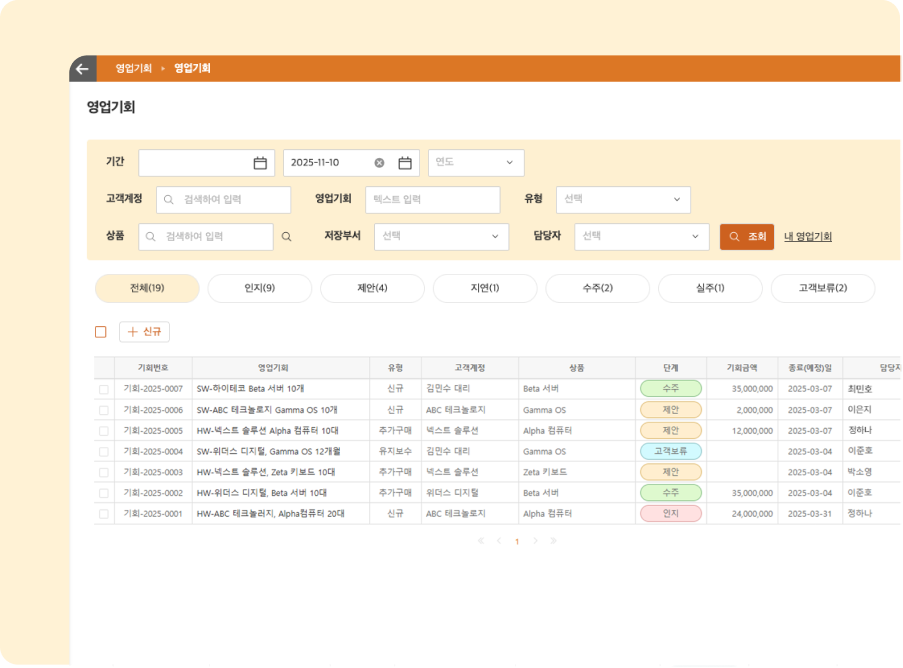Go to the first page arrow
This screenshot has height=668, width=903.
pyautogui.click(x=481, y=541)
